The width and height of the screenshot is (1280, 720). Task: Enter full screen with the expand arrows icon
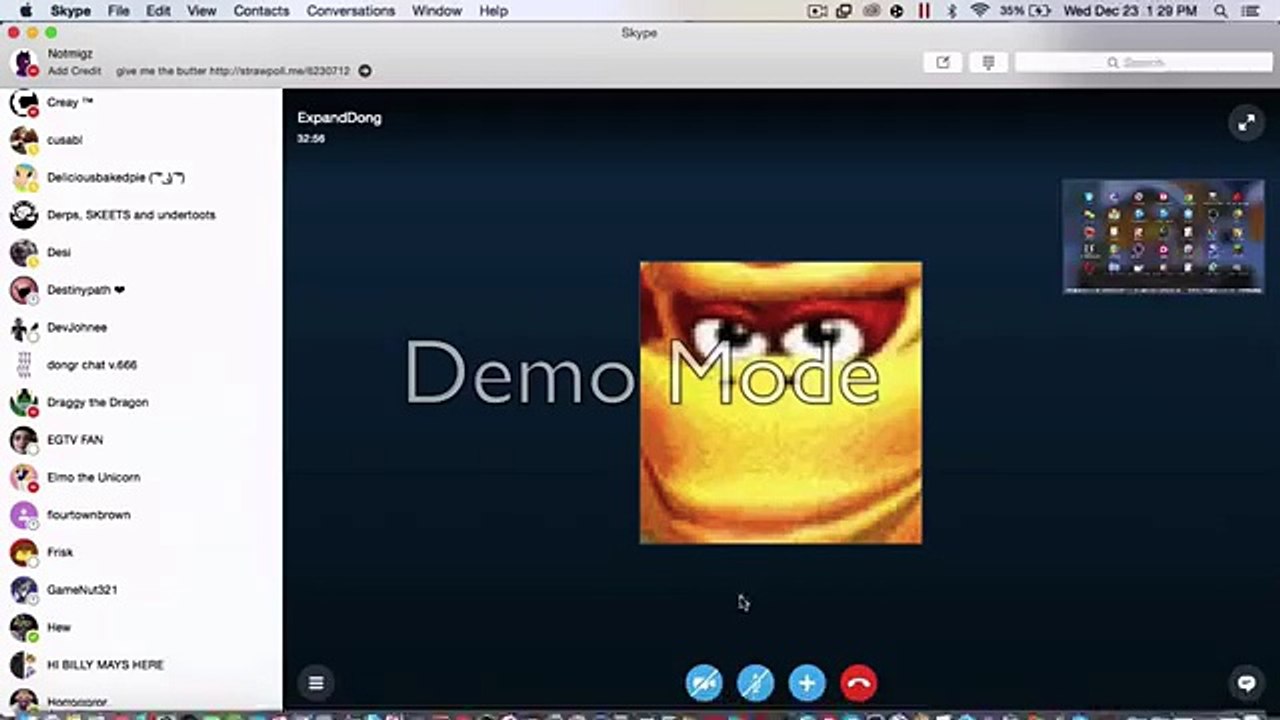pos(1246,123)
